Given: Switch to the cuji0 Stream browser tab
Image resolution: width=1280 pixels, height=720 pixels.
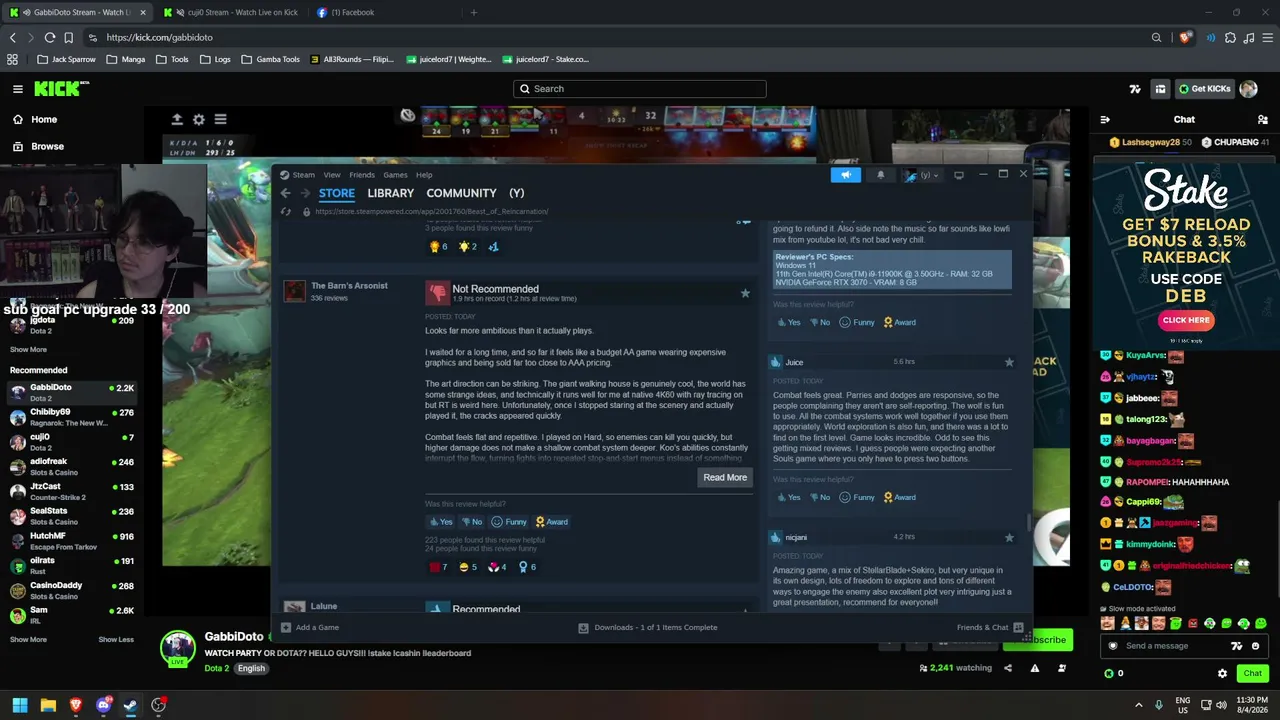Looking at the screenshot, I should [233, 13].
